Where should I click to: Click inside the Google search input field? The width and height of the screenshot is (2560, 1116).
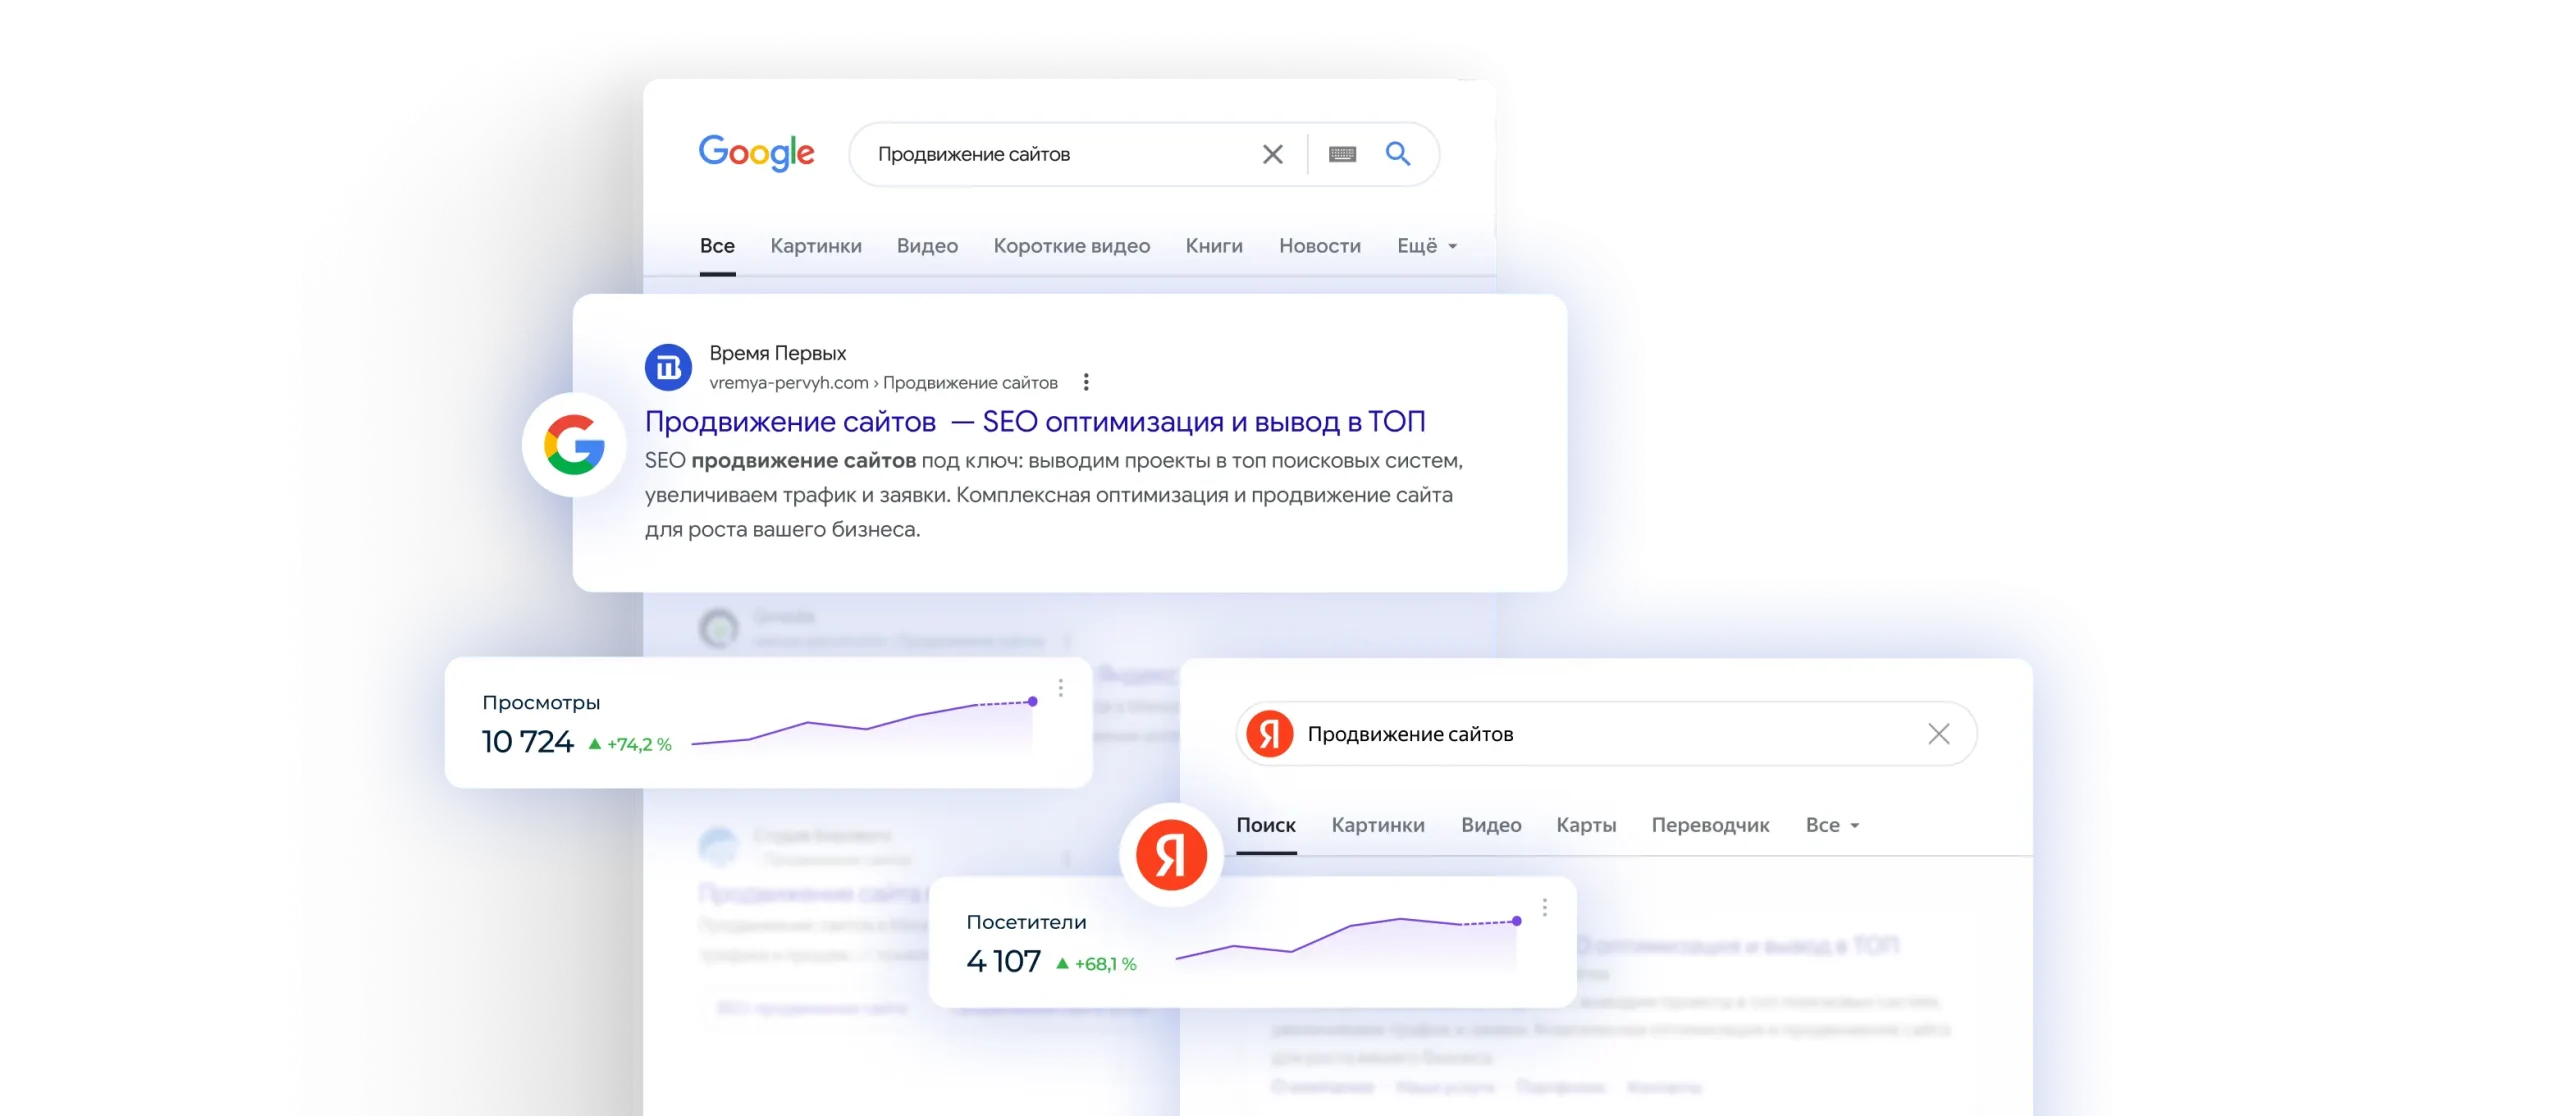[x=1050, y=154]
